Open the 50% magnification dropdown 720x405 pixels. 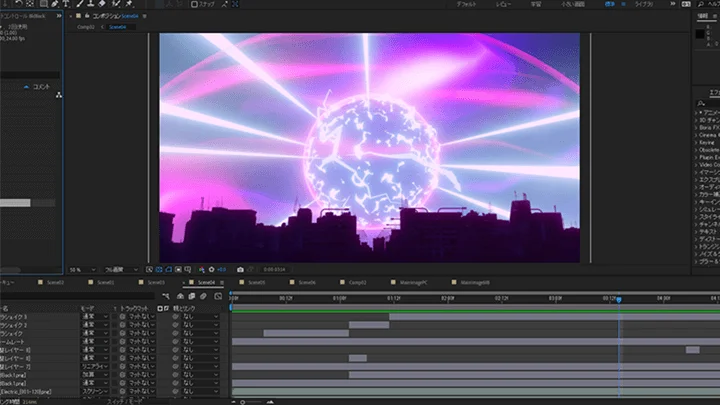click(82, 270)
